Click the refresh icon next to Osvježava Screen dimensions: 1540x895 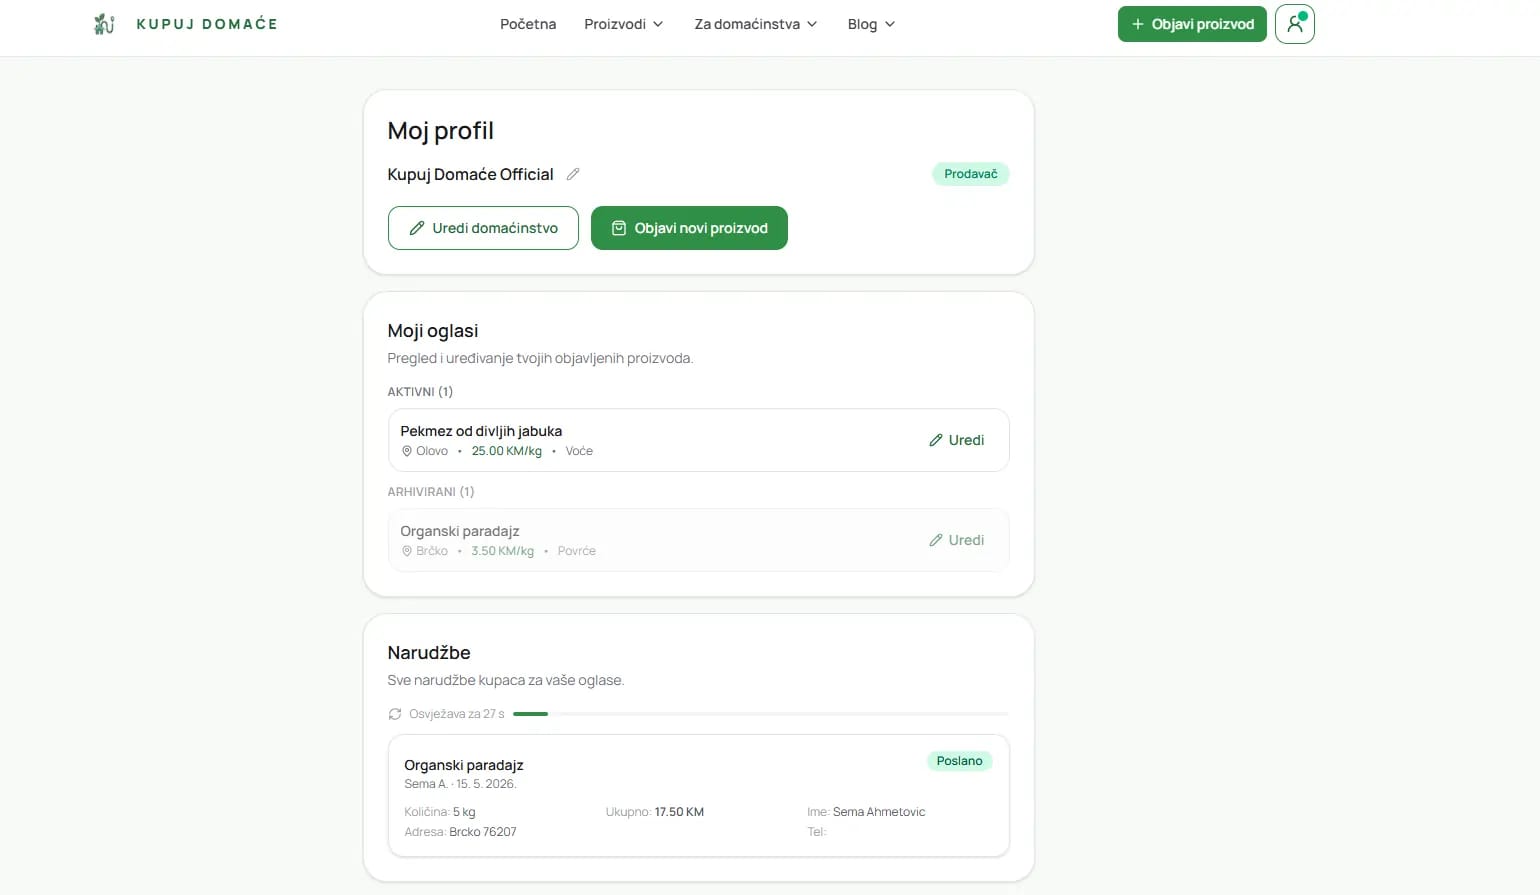[395, 714]
